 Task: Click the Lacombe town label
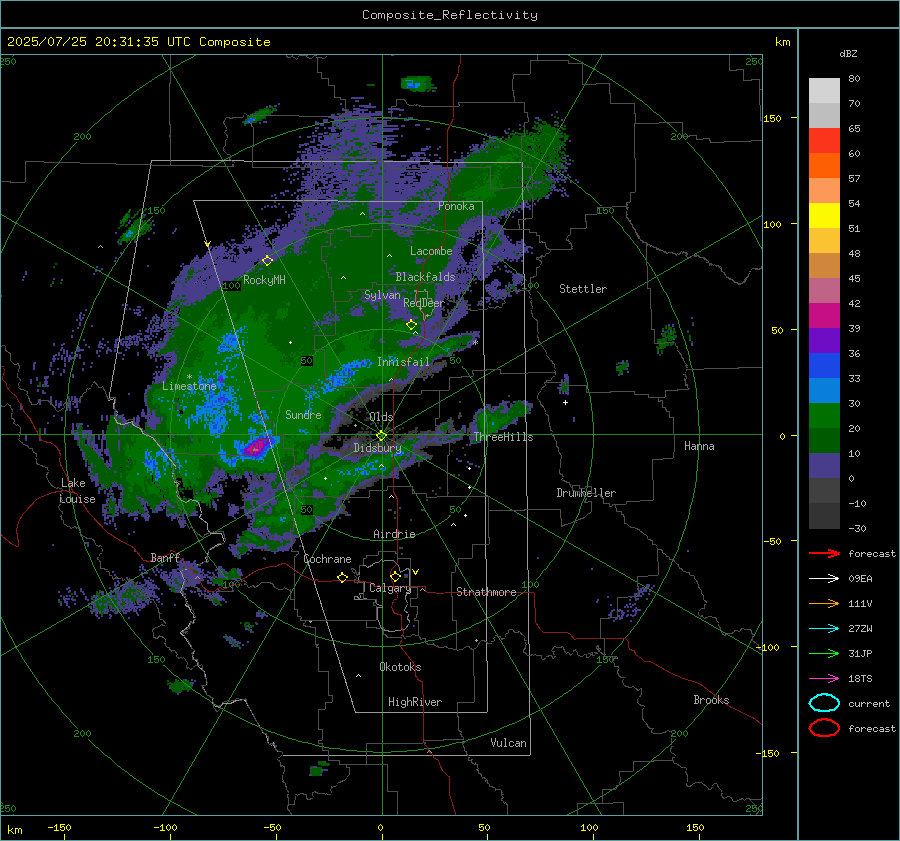431,251
